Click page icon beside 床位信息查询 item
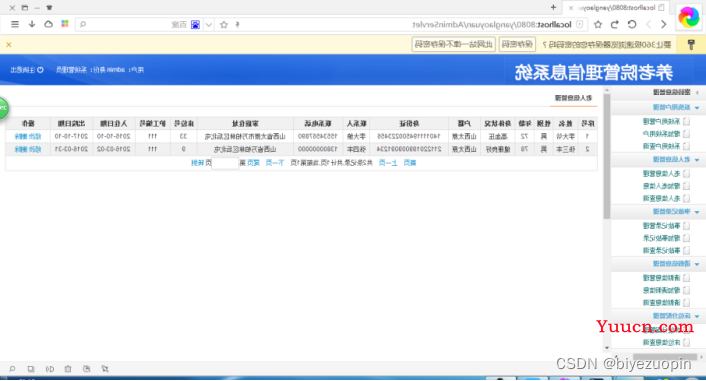Image resolution: width=706 pixels, height=381 pixels. [687, 342]
